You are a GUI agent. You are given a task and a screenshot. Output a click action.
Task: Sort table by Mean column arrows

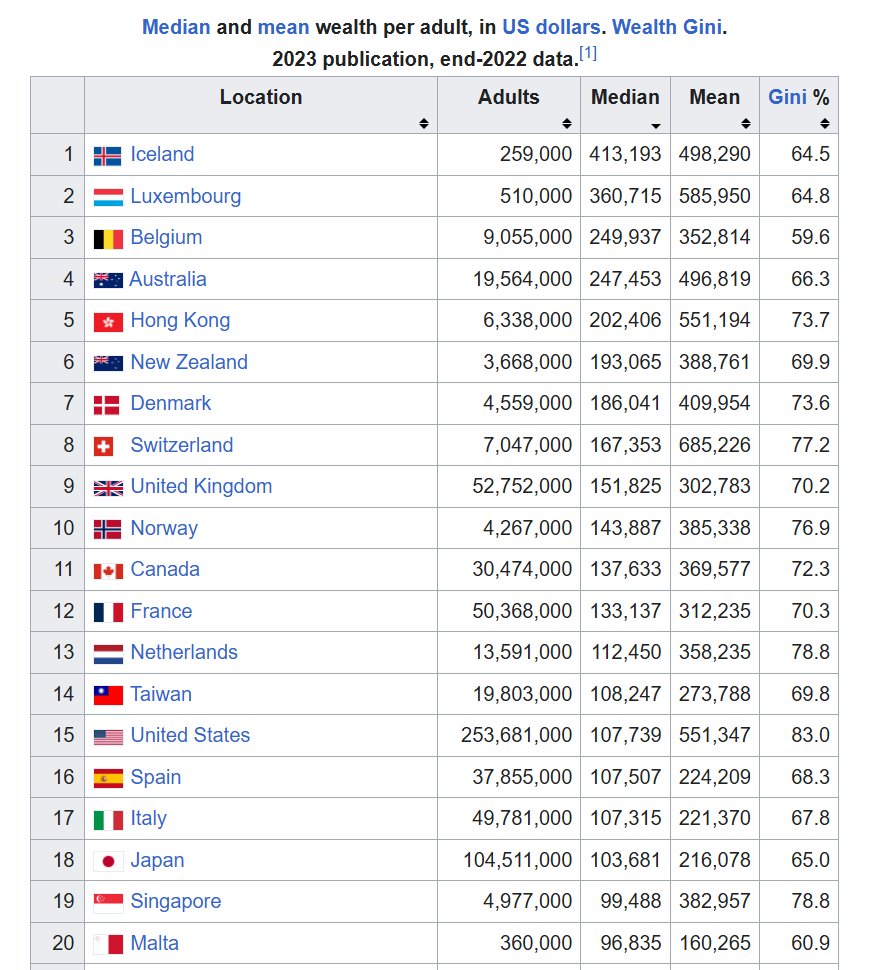coord(745,124)
